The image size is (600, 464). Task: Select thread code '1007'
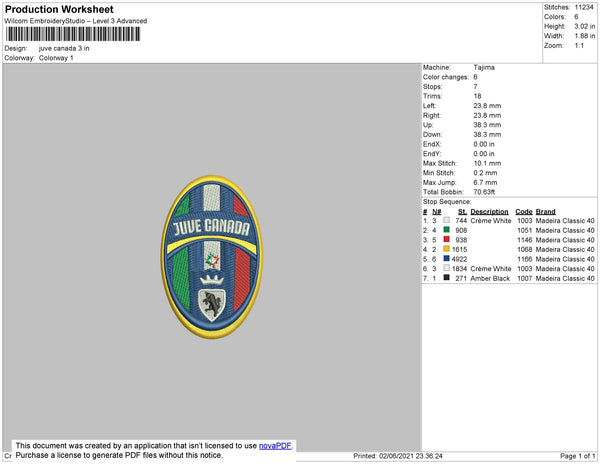point(525,278)
